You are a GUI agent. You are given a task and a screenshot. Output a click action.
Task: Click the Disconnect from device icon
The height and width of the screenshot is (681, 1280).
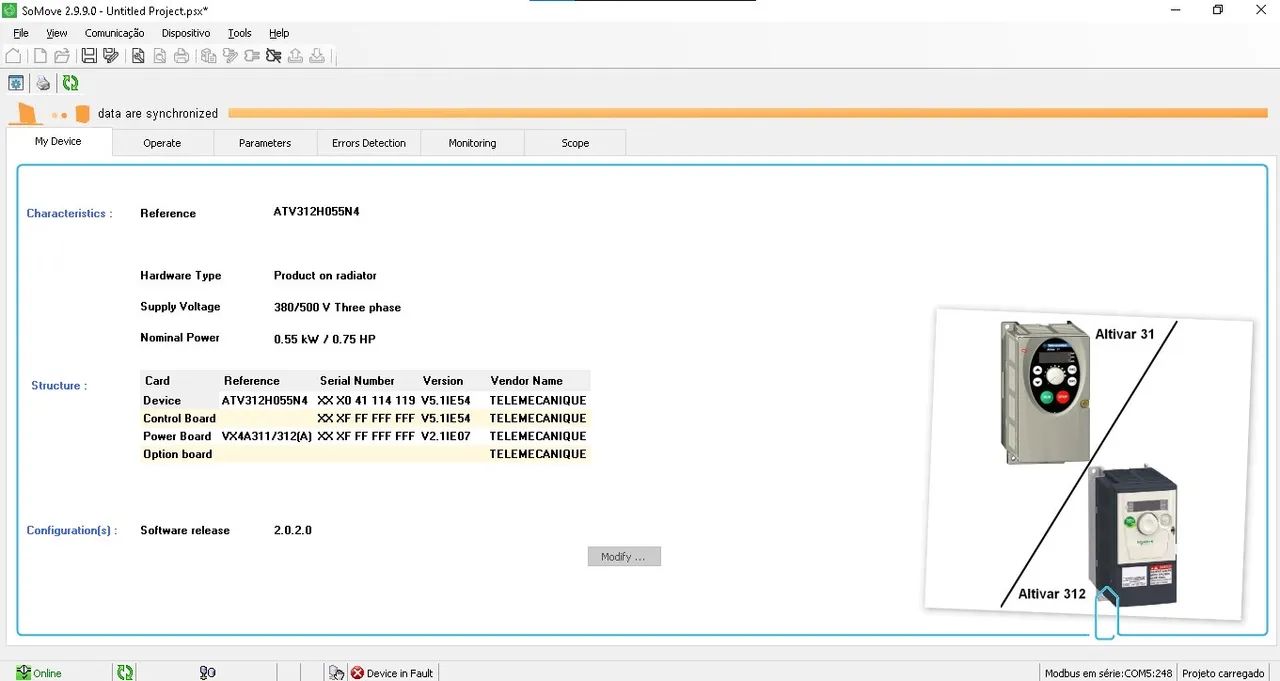point(273,56)
